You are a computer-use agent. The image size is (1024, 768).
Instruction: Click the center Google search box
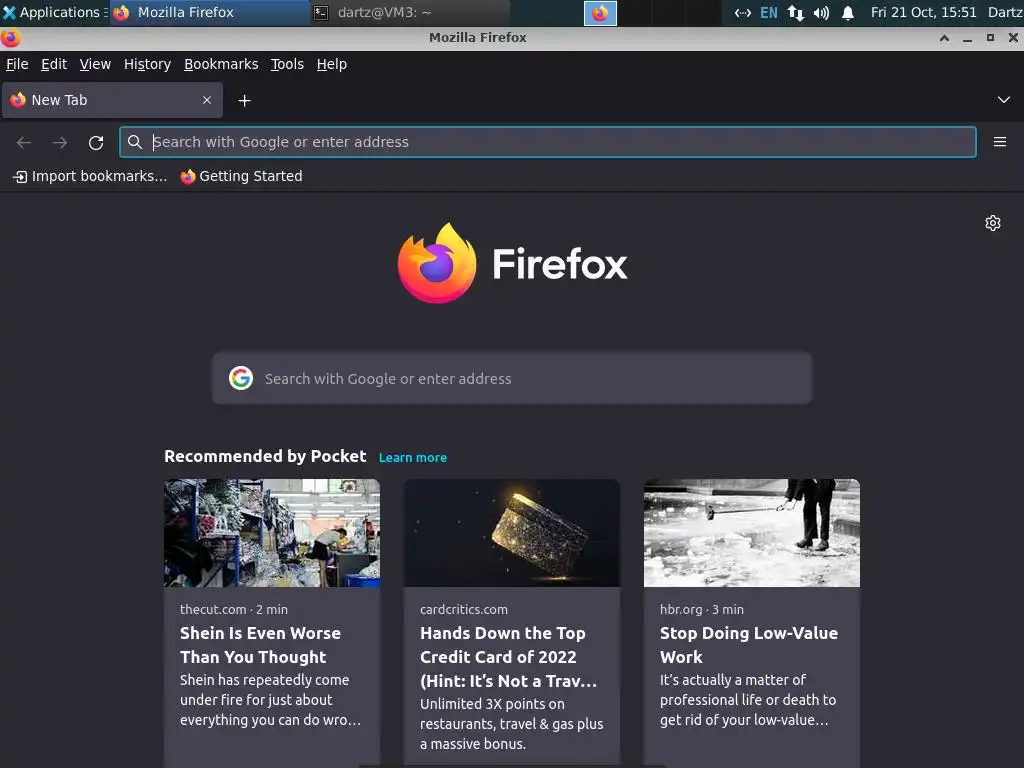(512, 378)
